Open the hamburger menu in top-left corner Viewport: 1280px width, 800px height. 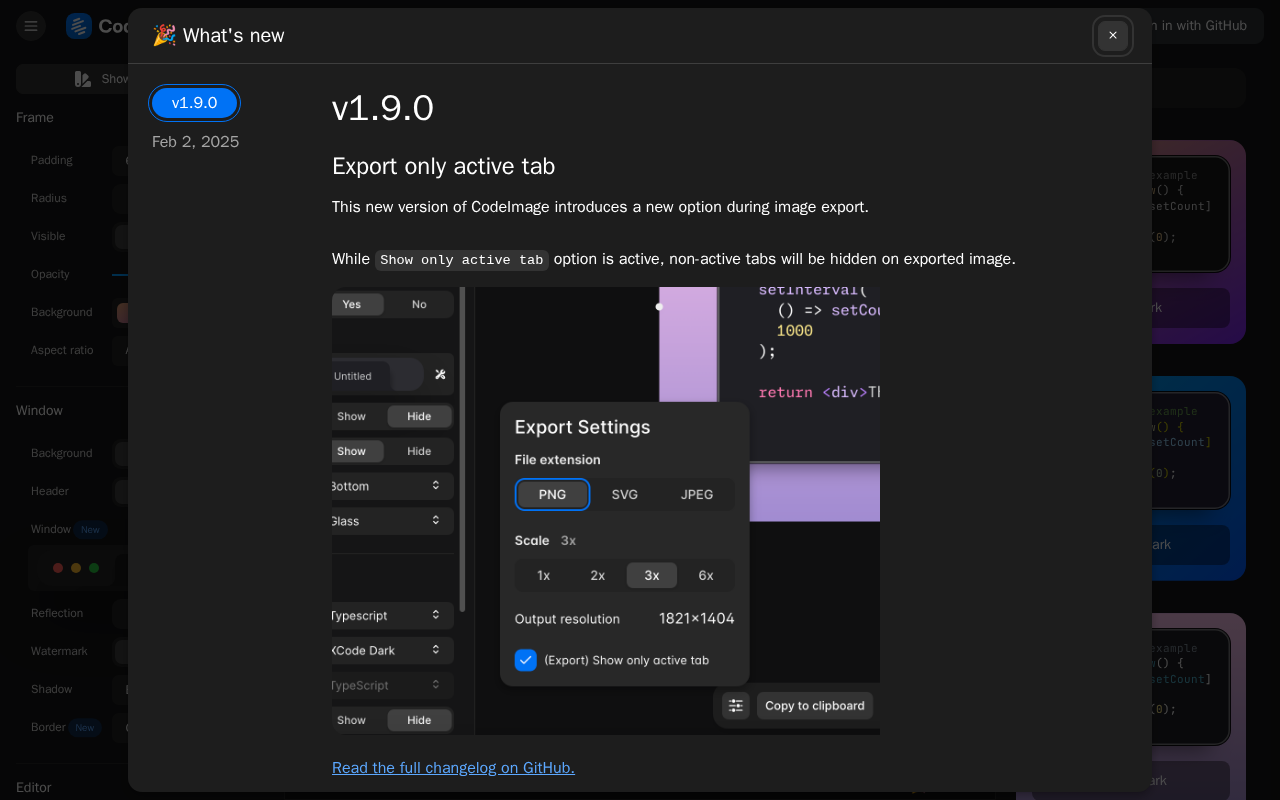pos(31,26)
